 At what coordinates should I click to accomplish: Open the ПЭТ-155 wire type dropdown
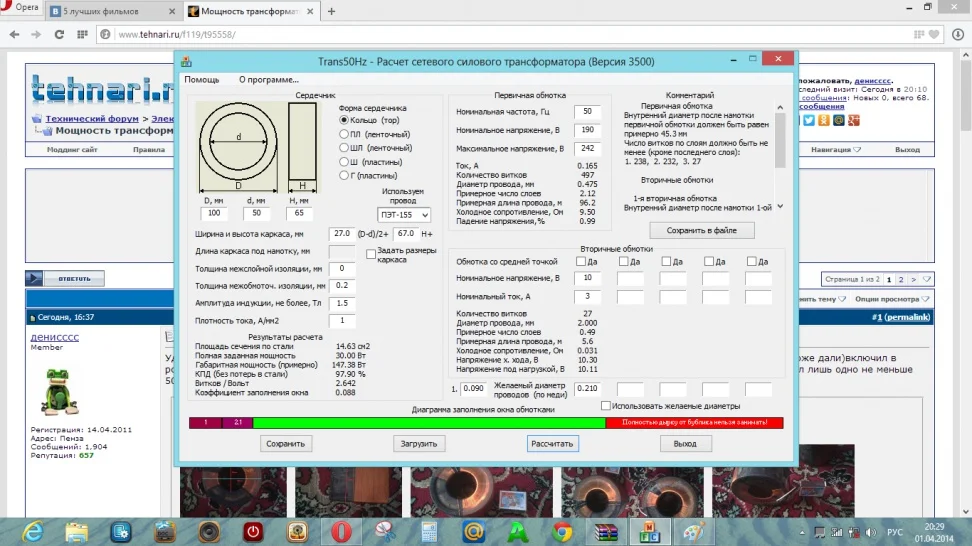click(404, 214)
